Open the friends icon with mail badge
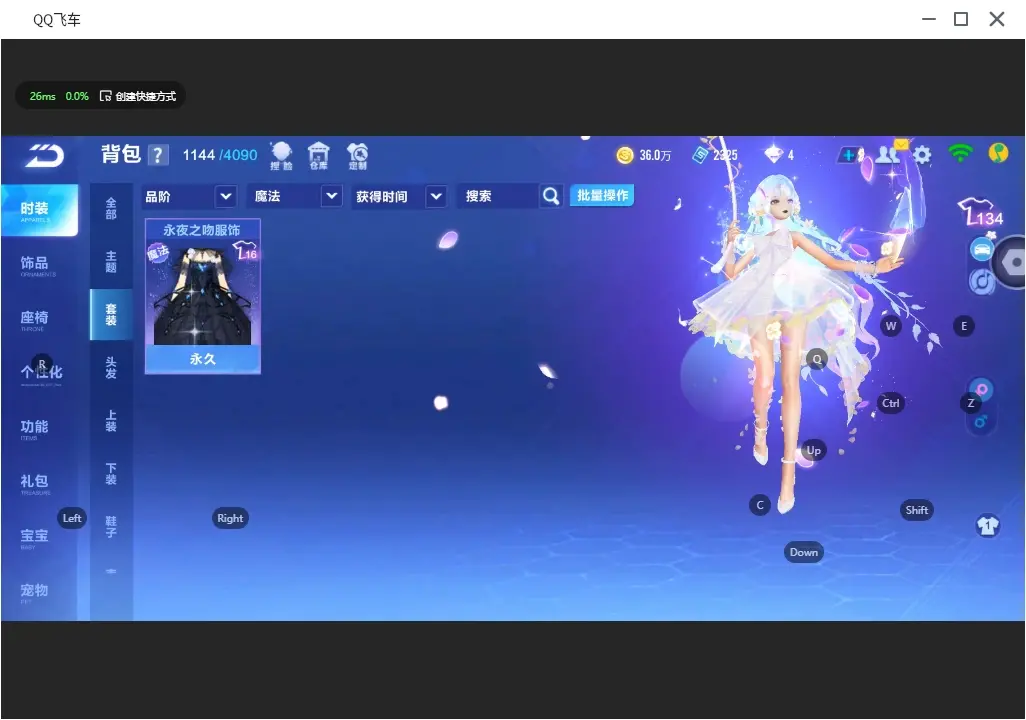Viewport: 1026px width, 720px height. pyautogui.click(x=890, y=153)
